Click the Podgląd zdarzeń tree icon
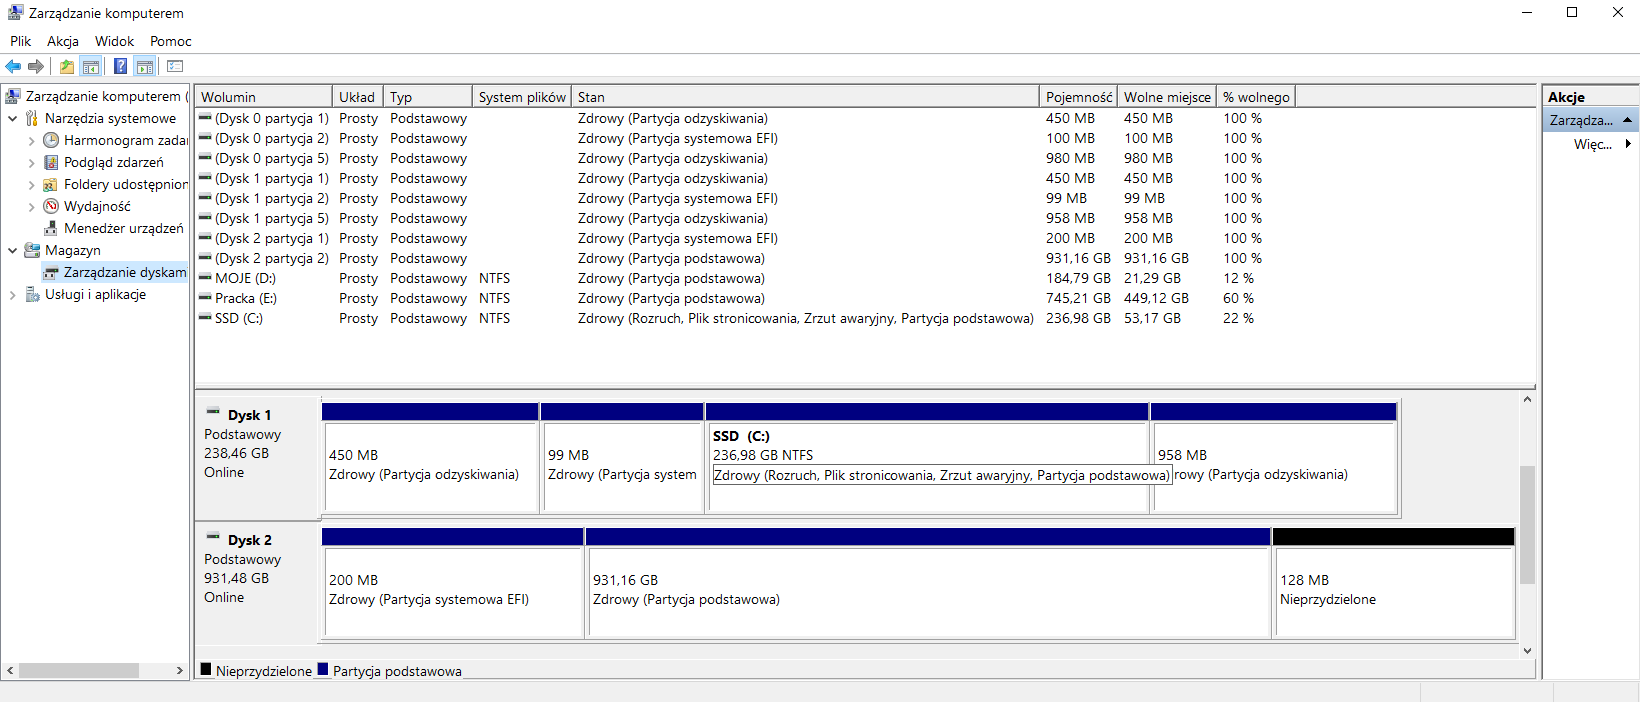Viewport: 1640px width, 702px height. 51,162
